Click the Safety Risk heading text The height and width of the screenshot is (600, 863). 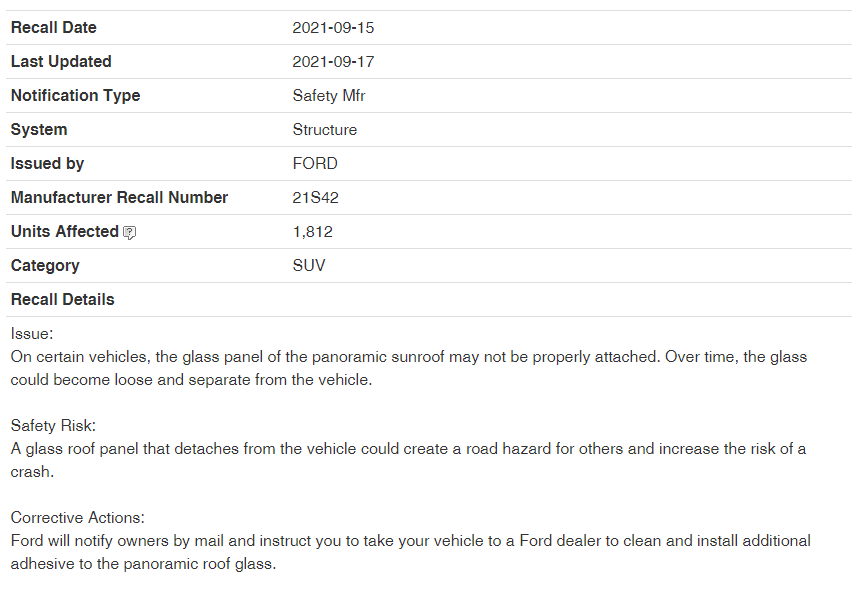(x=53, y=426)
